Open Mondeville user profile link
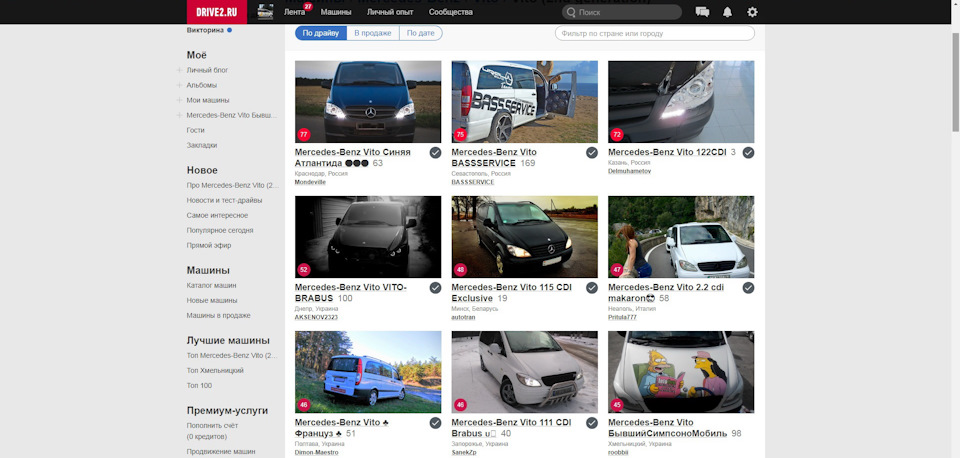The height and width of the screenshot is (458, 960). 310,182
